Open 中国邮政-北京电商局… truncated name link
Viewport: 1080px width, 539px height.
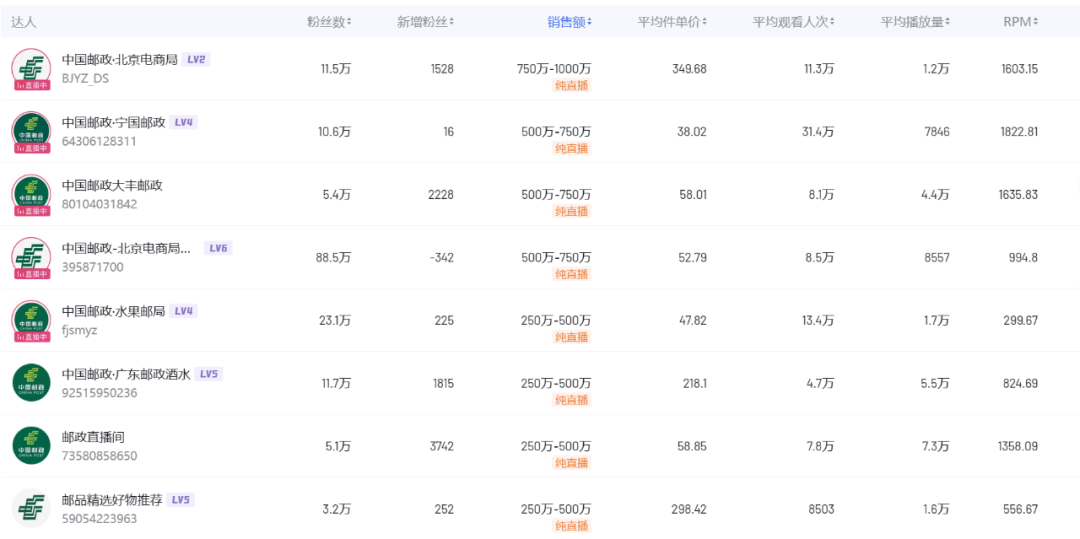coord(127,249)
